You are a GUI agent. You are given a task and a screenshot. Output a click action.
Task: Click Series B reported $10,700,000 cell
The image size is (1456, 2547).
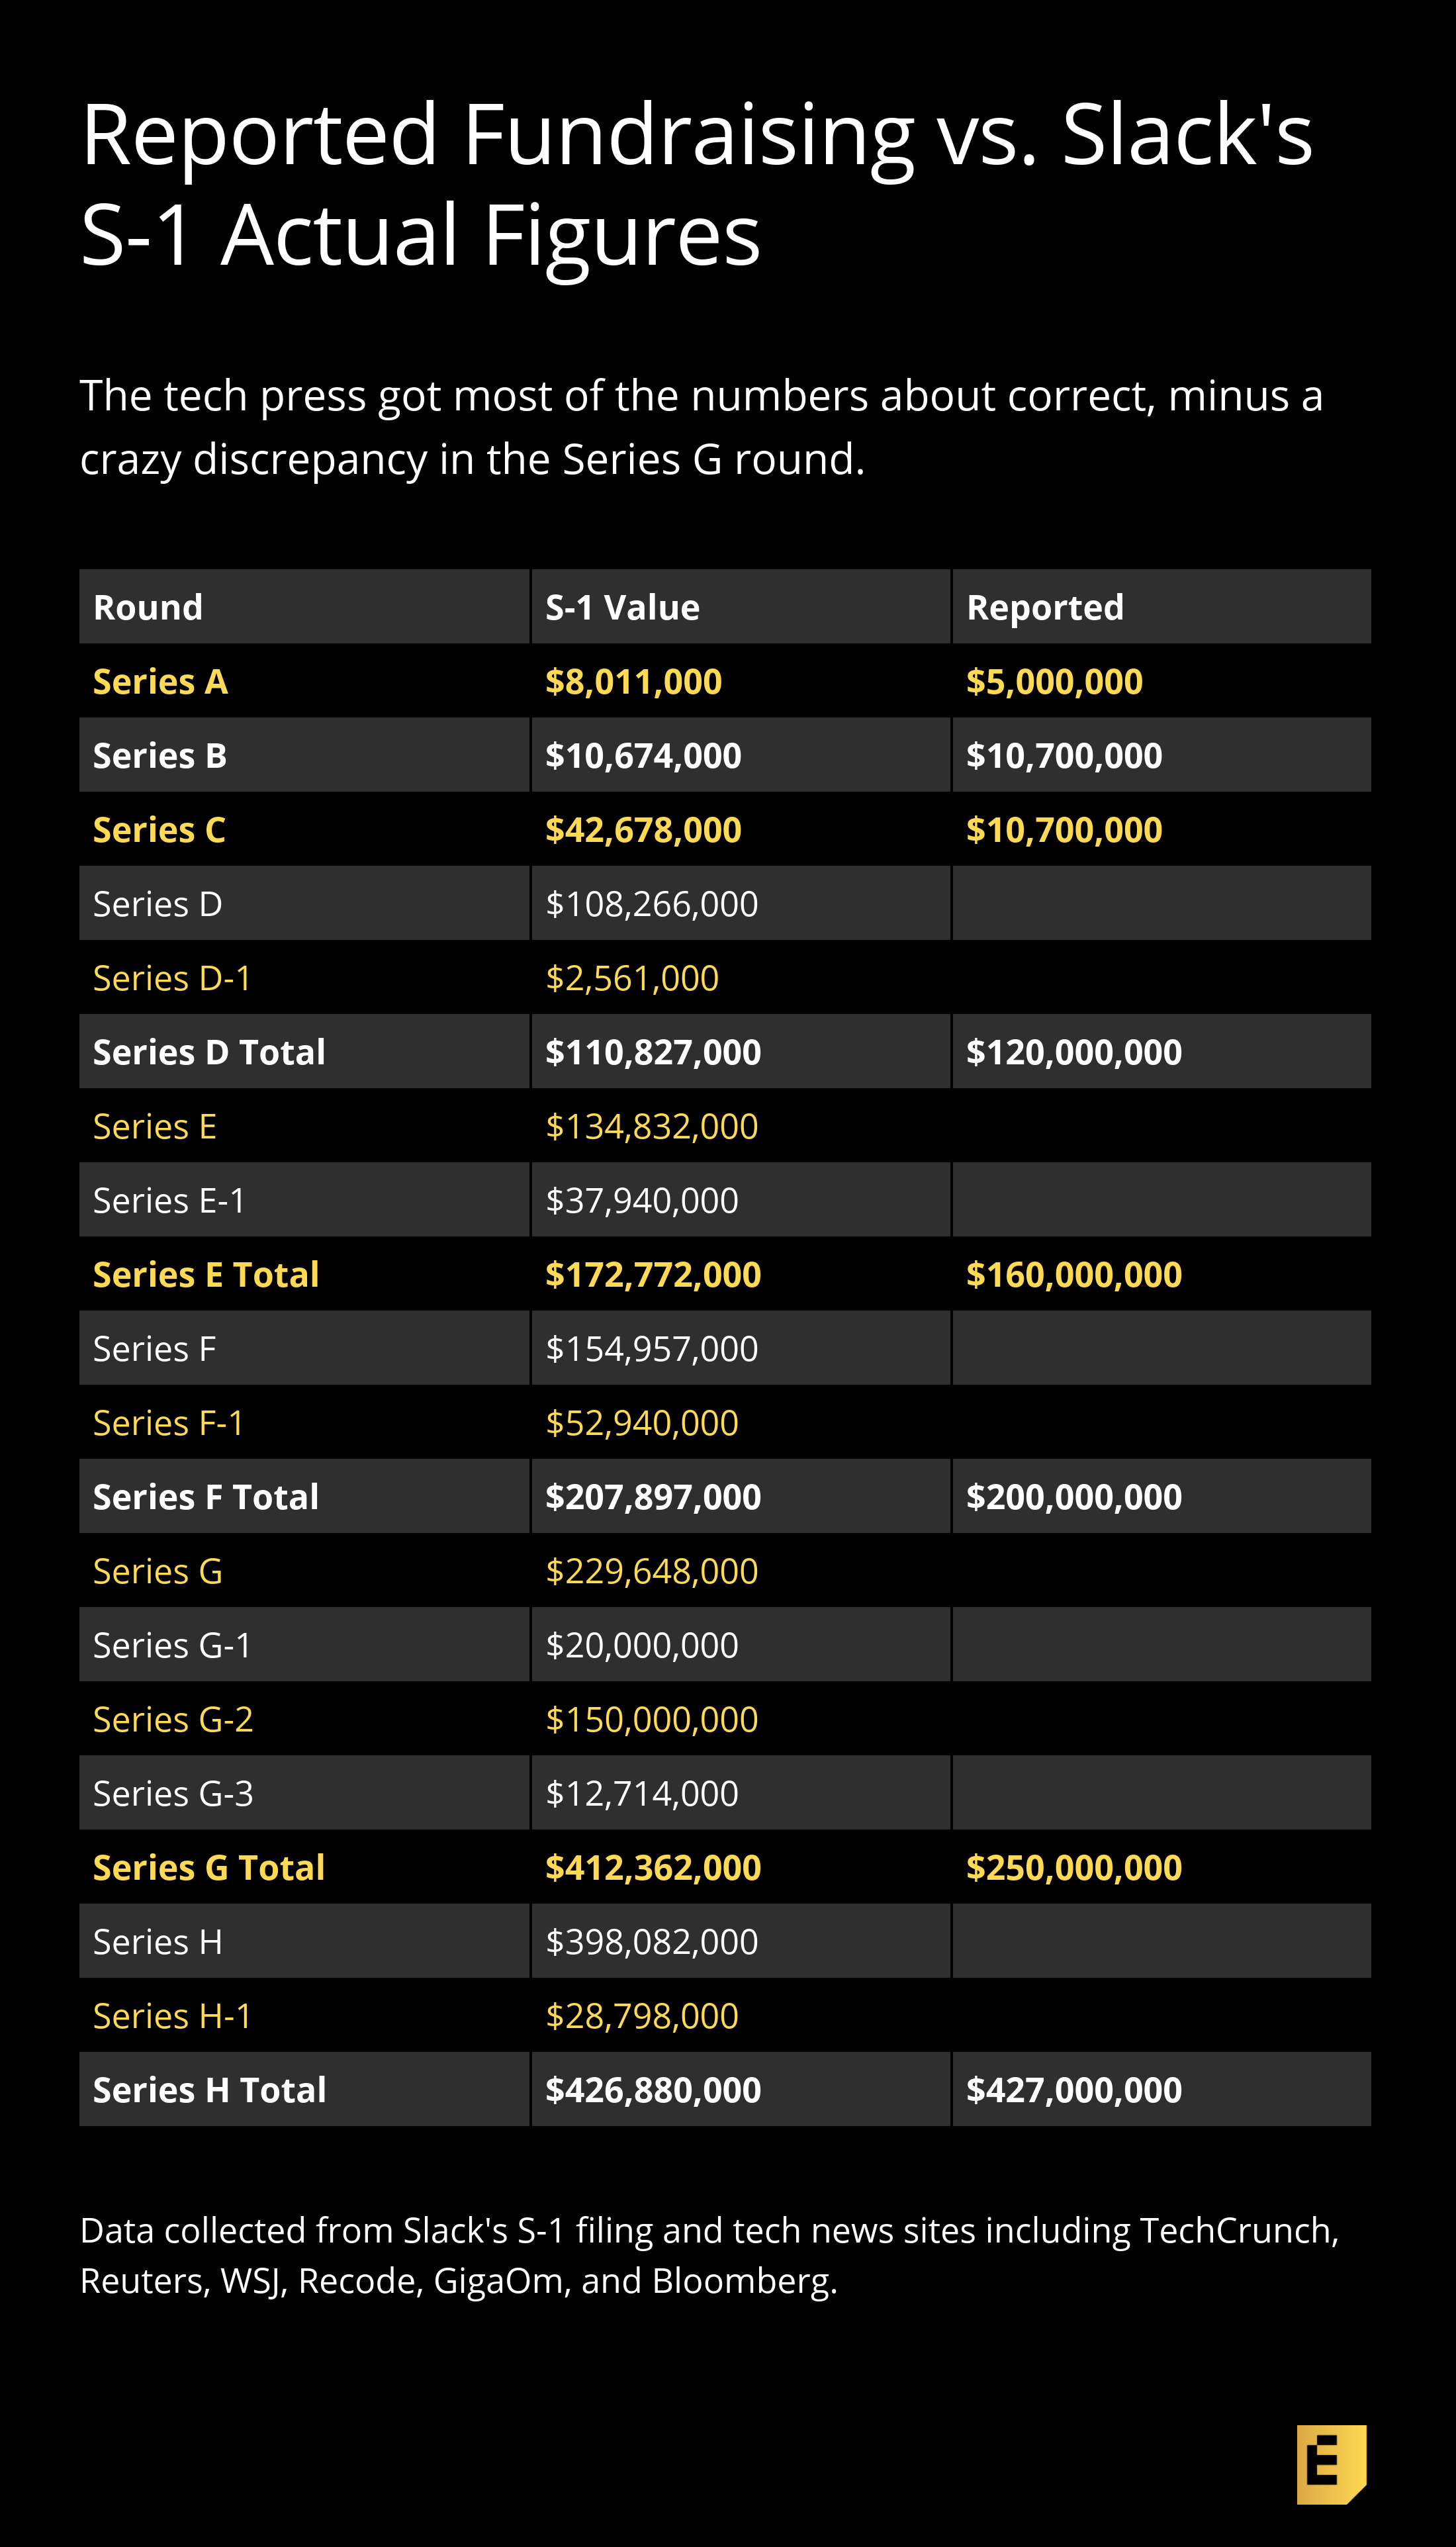coord(1064,755)
